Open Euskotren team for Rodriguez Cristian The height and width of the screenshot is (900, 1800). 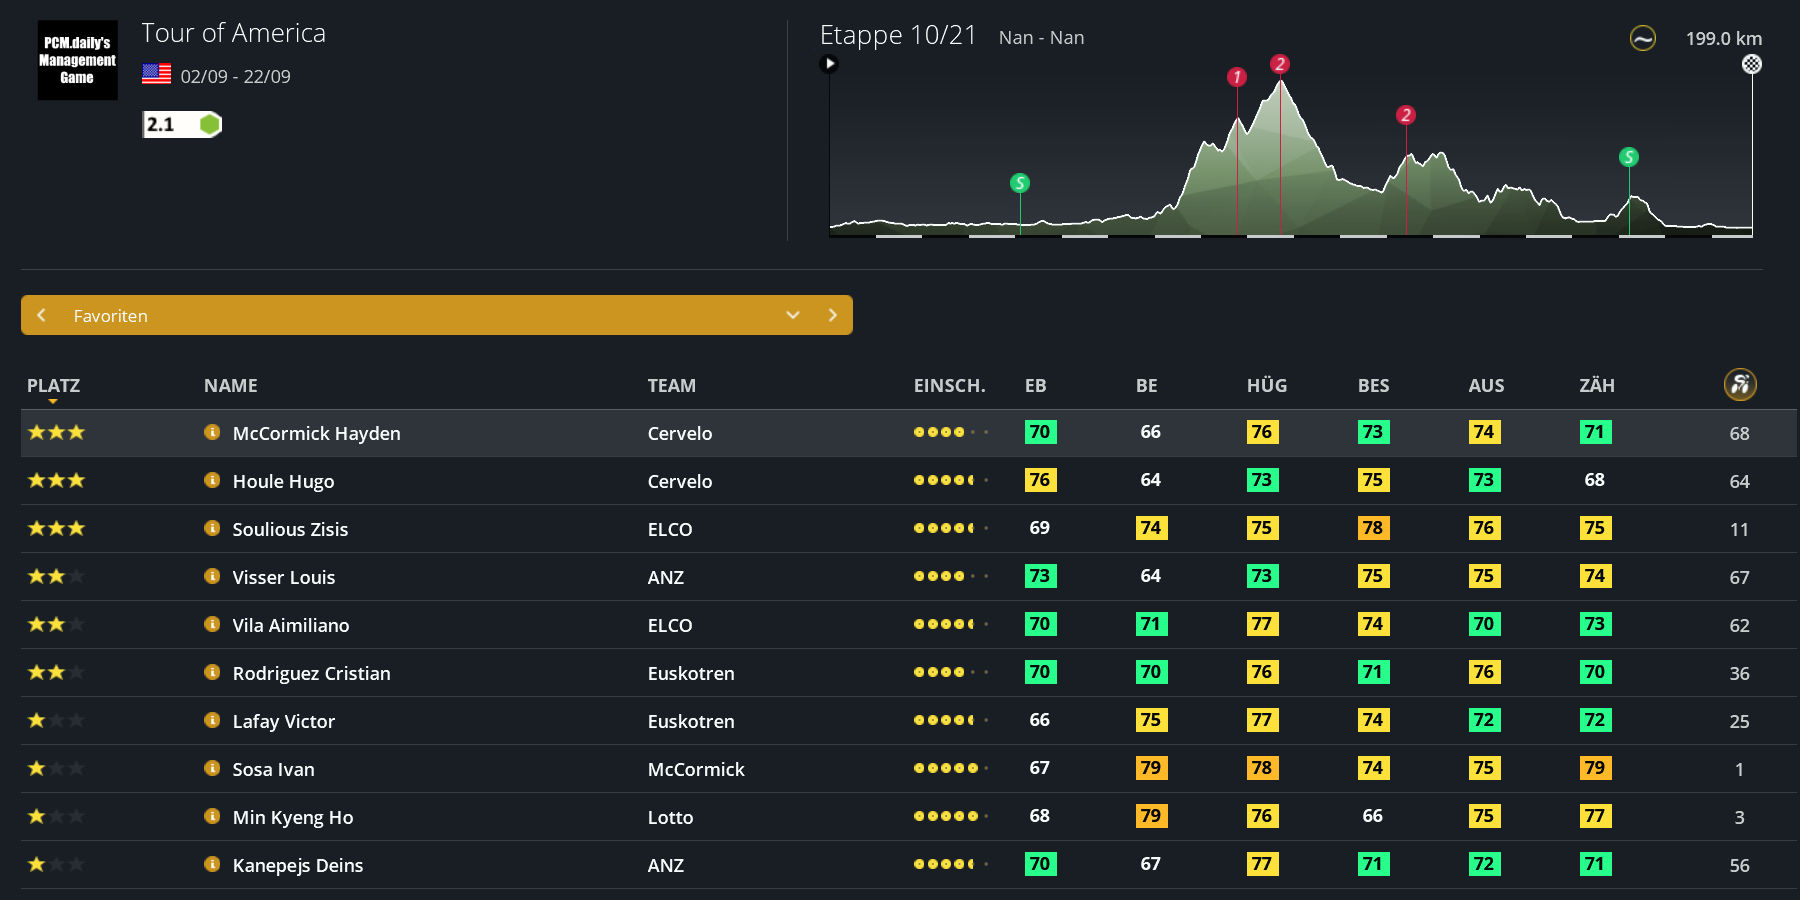690,673
